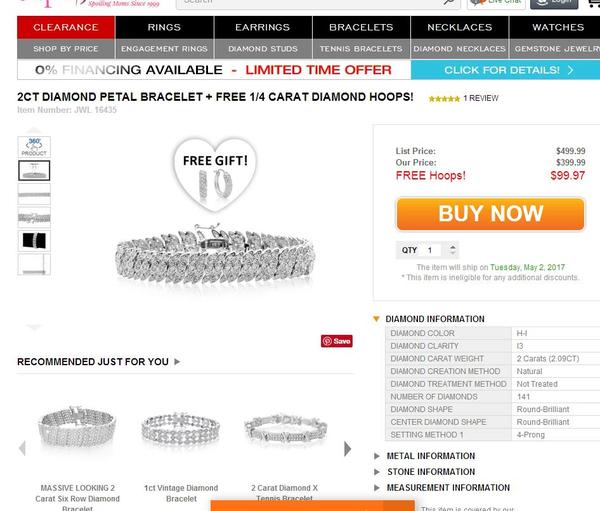This screenshot has width=600, height=511.
Task: Open the Clearance menu tab
Action: point(66,27)
